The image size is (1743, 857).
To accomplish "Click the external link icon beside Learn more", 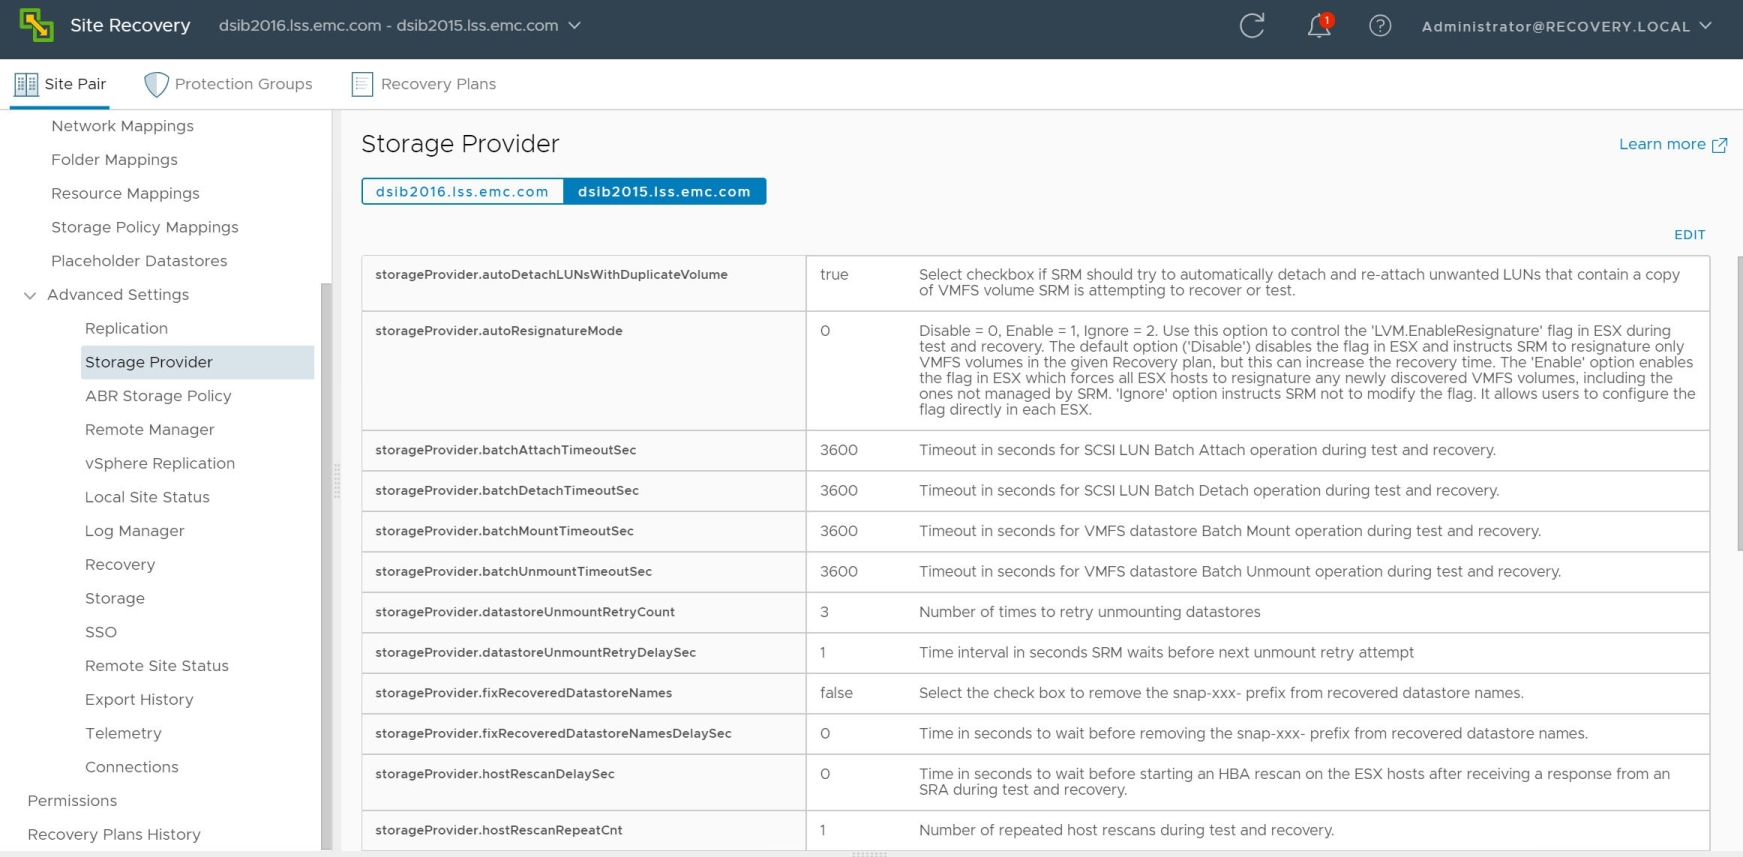I will tap(1719, 145).
